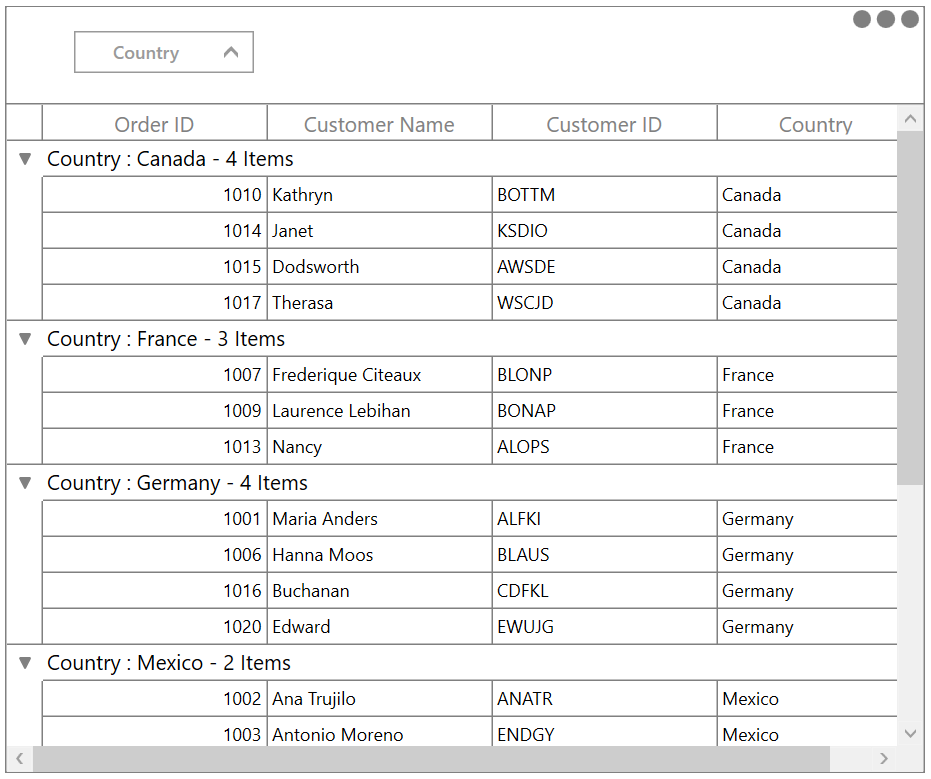
Task: Sort by the Customer Name column header
Action: pyautogui.click(x=379, y=124)
